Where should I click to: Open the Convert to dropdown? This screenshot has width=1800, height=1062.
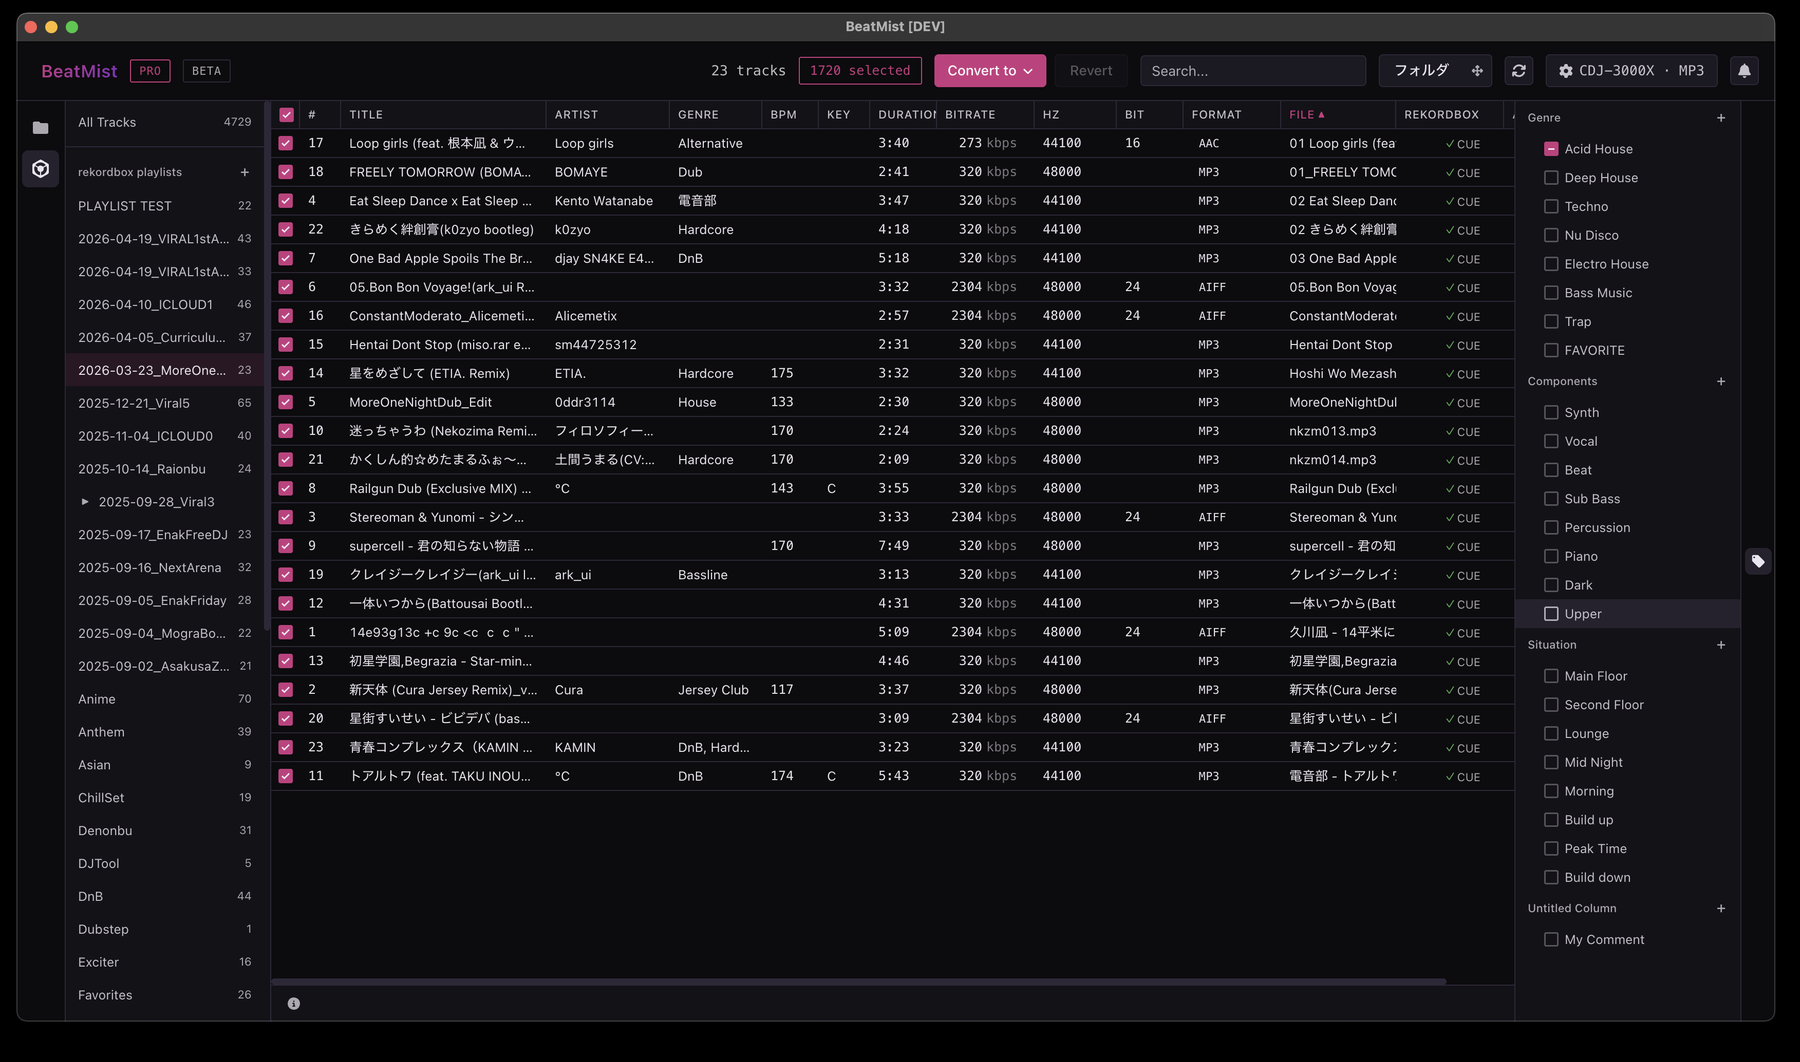tap(990, 71)
